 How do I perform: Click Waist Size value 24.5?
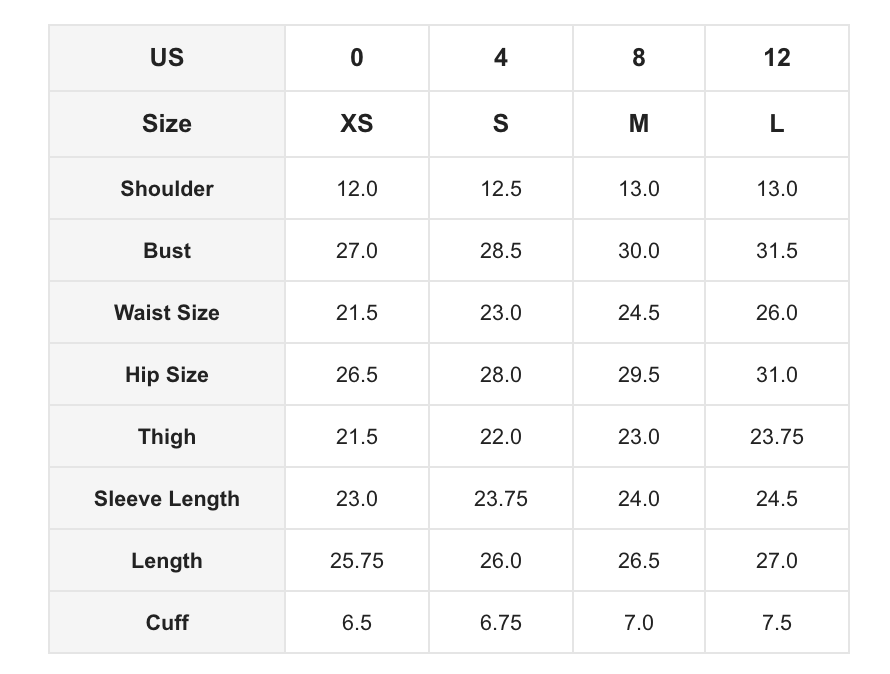pos(639,312)
